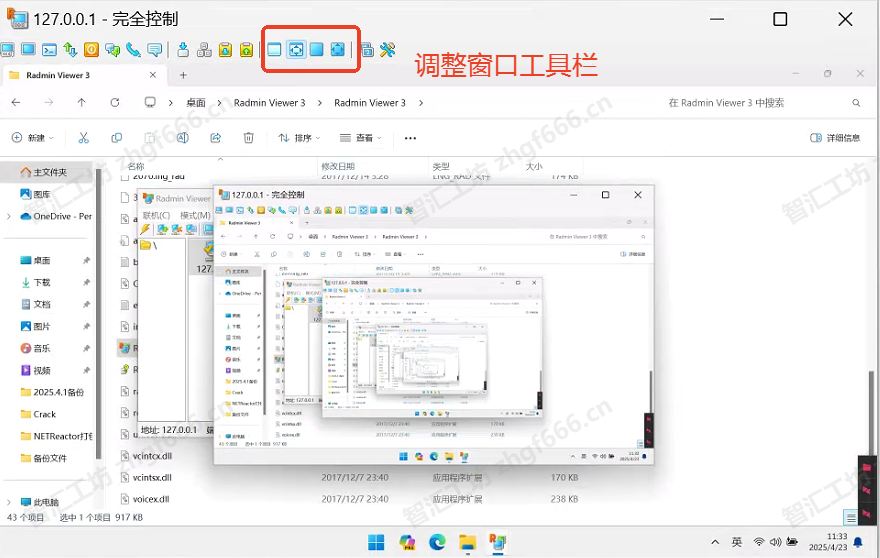Open the 新建 dropdown menu
This screenshot has height=558, width=880.
pyautogui.click(x=33, y=138)
